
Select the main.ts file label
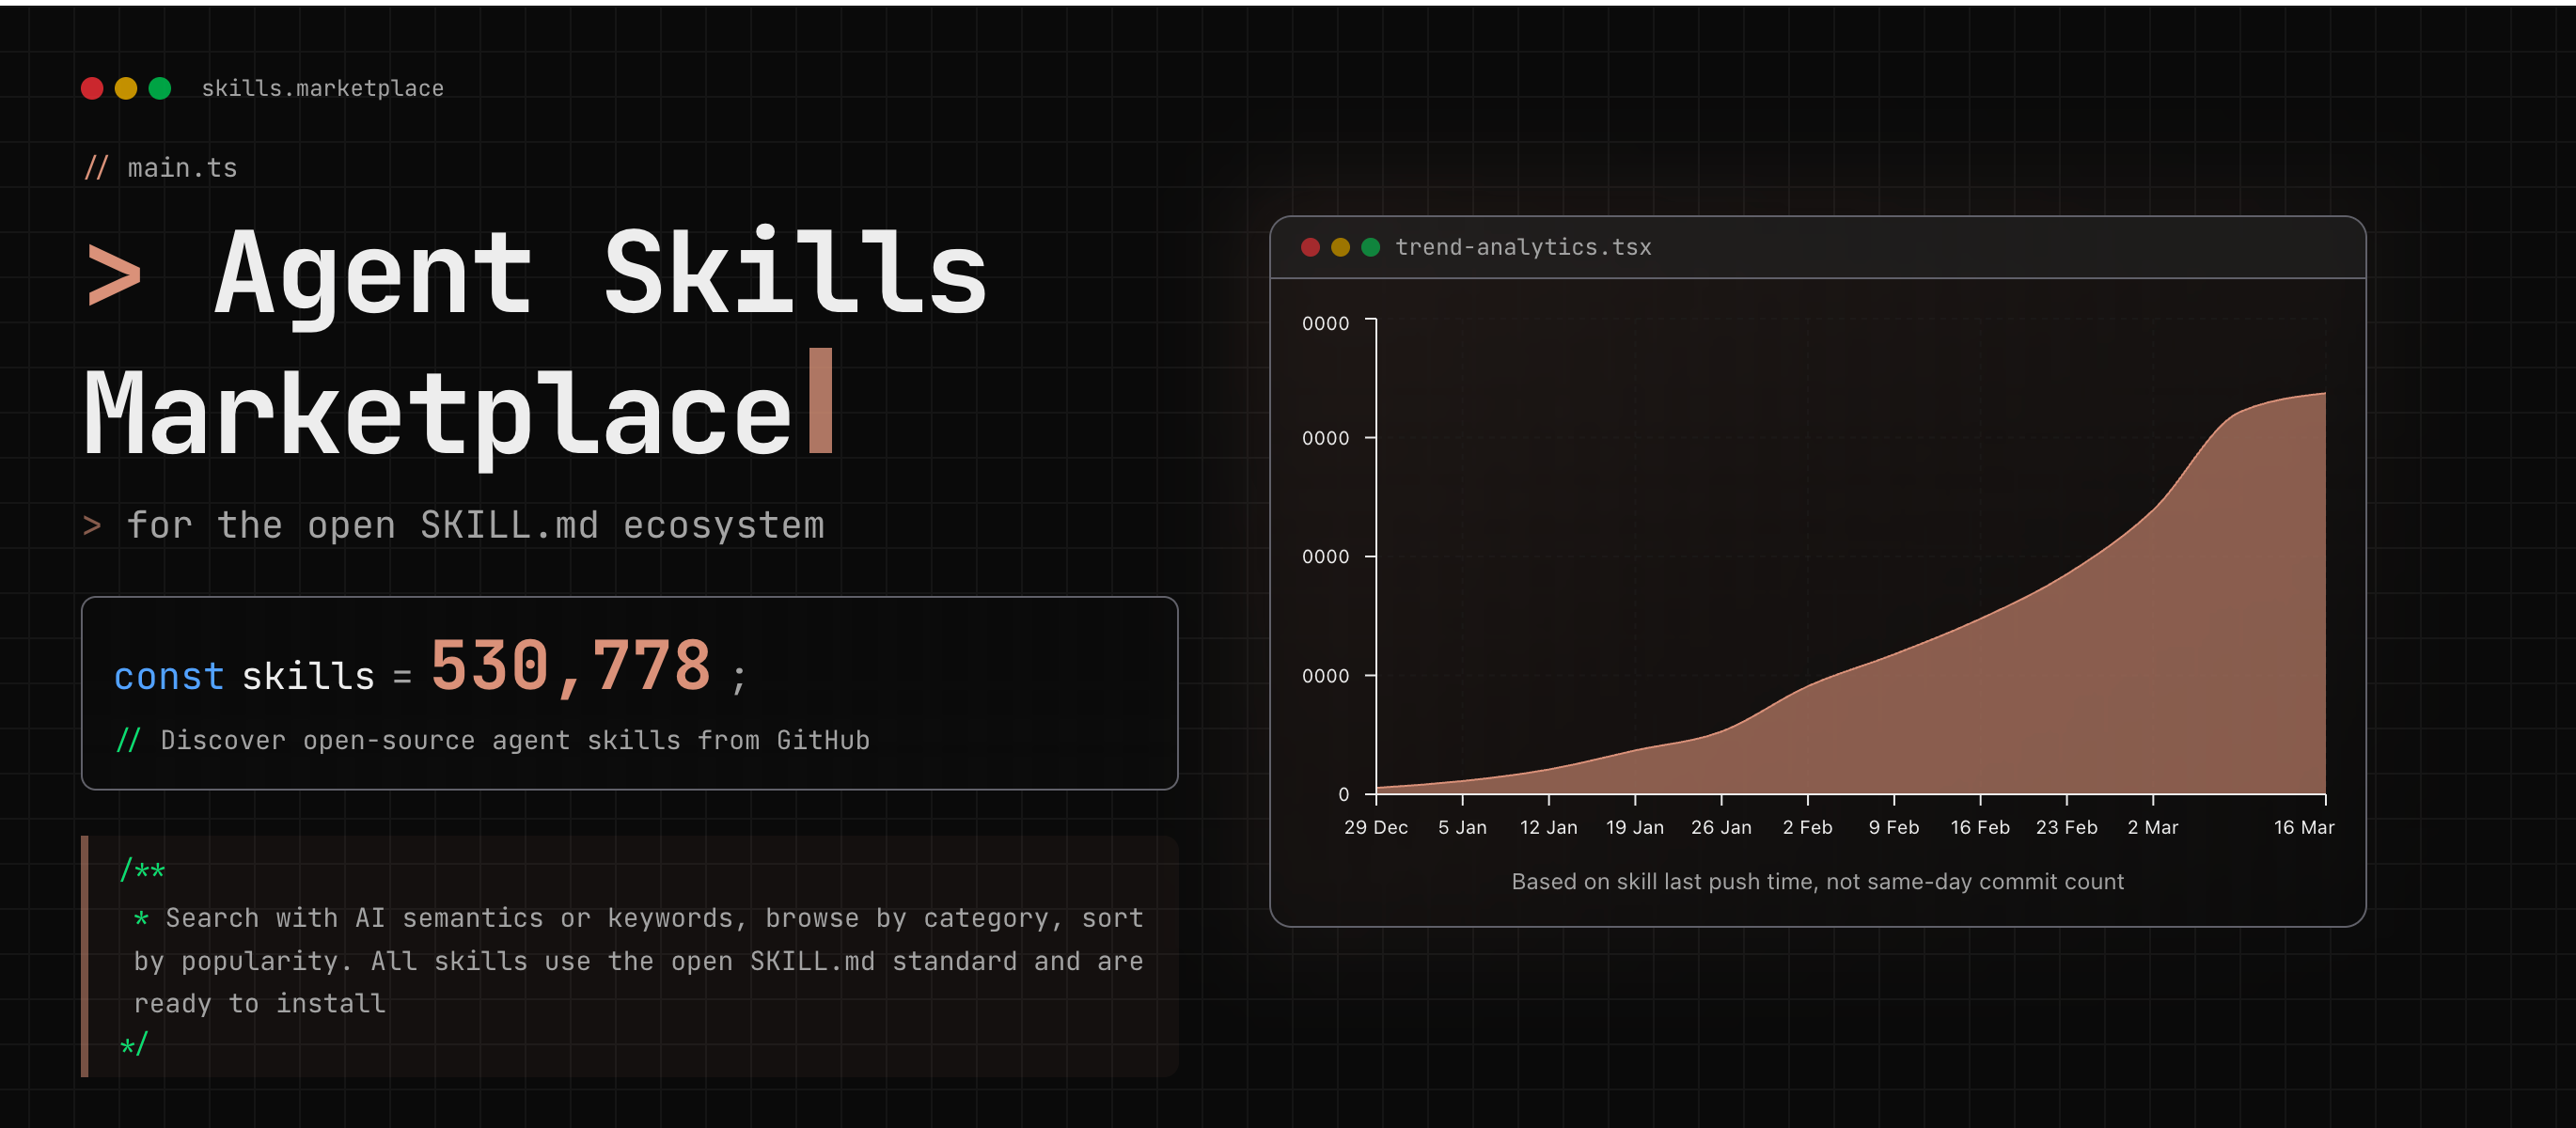tap(182, 168)
